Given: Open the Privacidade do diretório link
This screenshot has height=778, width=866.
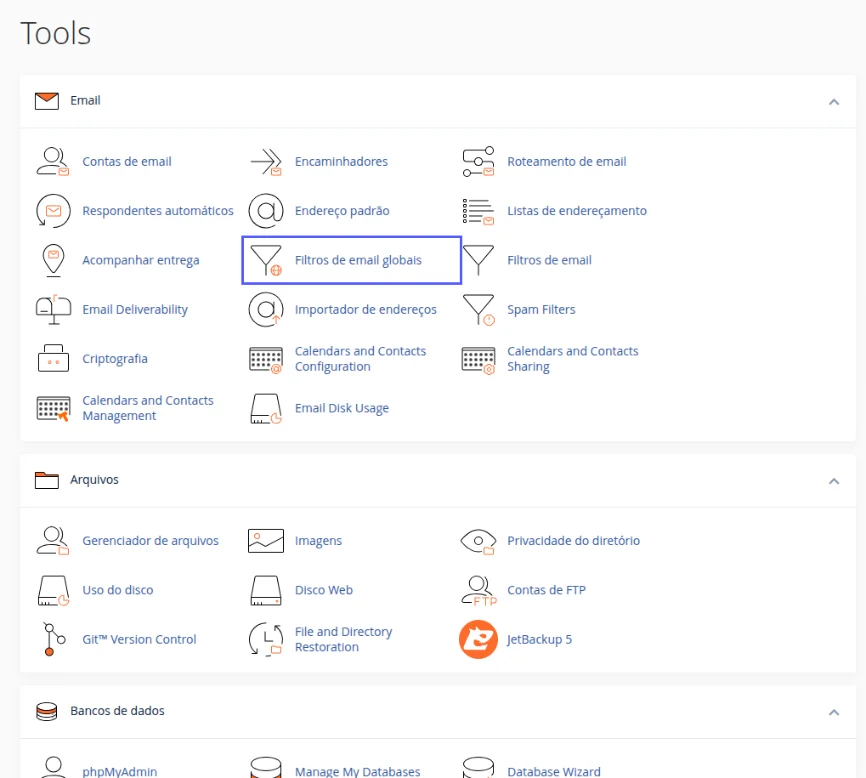Looking at the screenshot, I should [x=573, y=541].
